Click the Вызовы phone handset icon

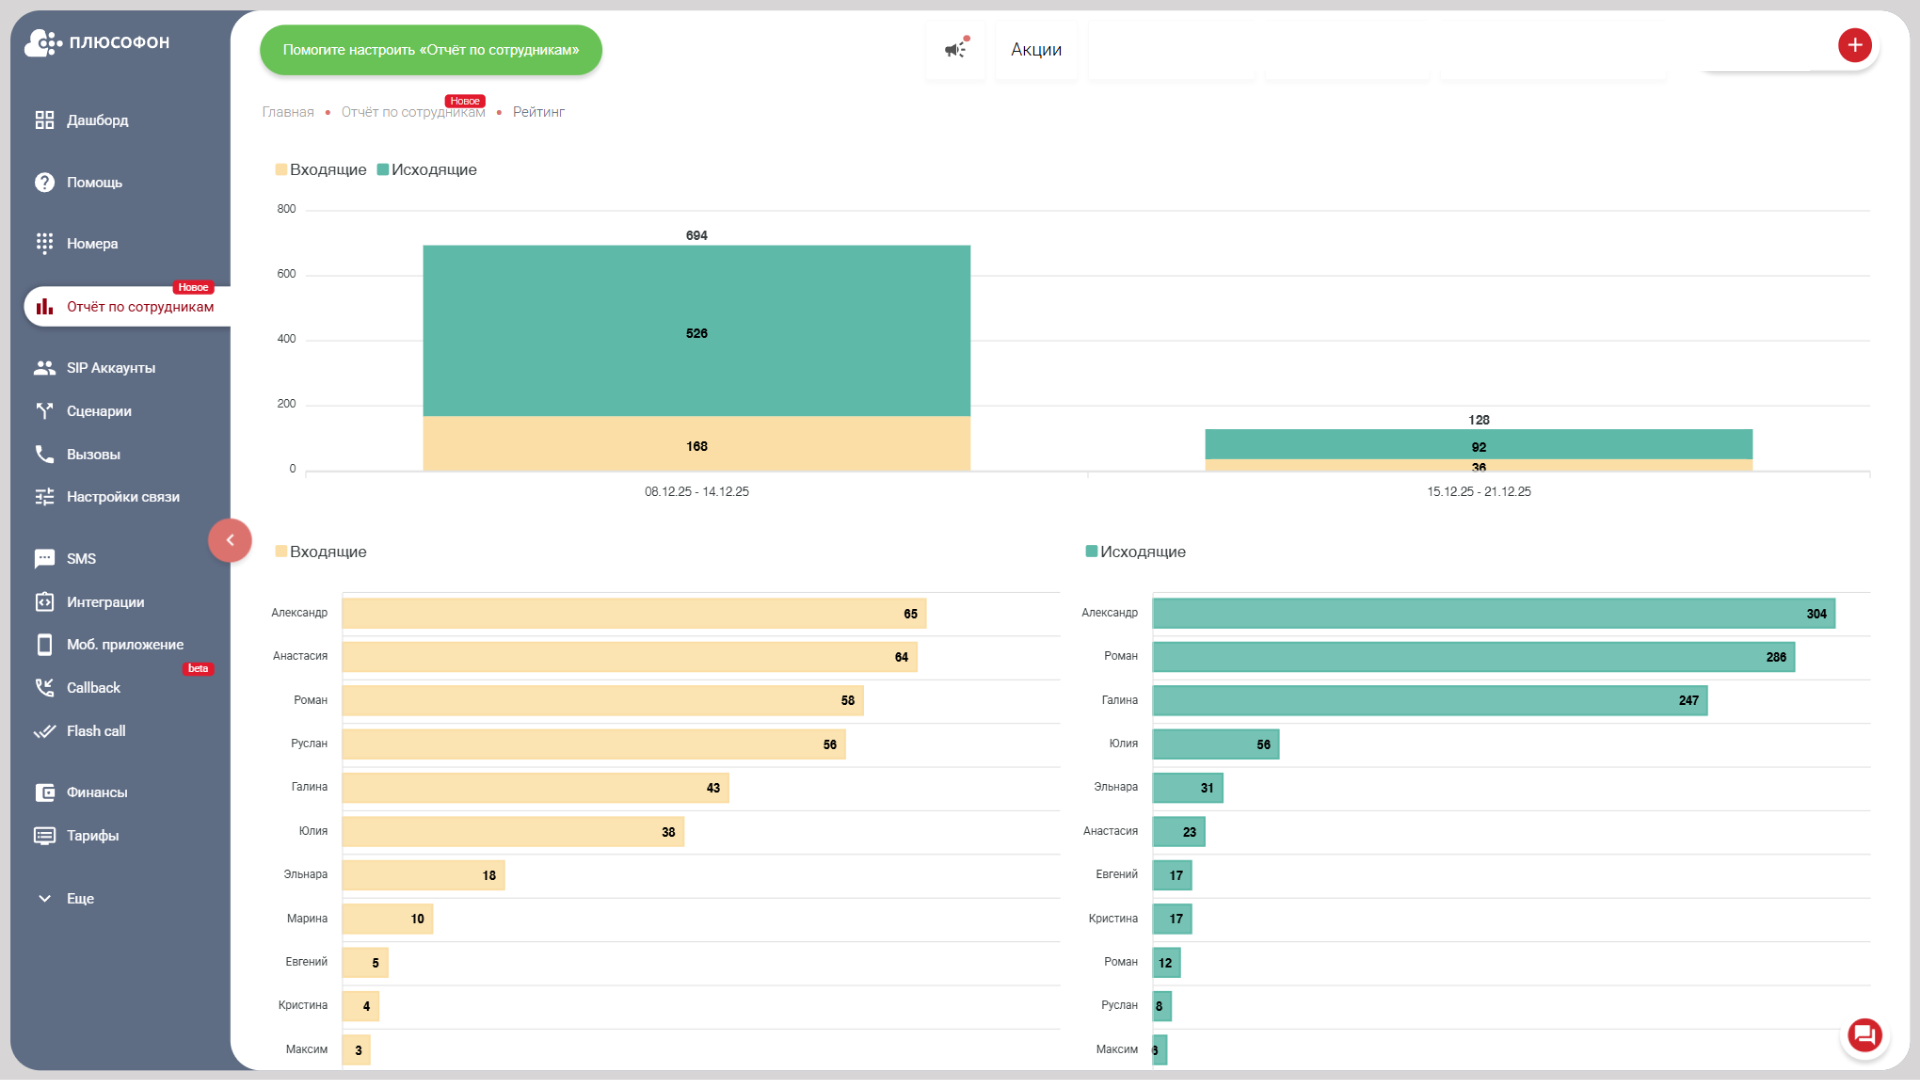44,454
